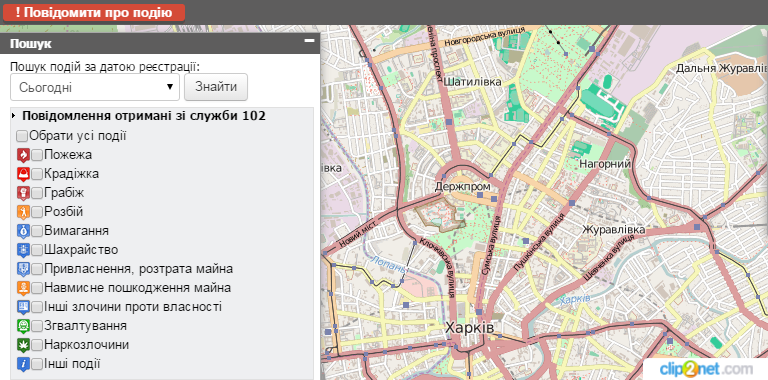Click the green leaf icon beside Наркозлочини

click(23, 345)
